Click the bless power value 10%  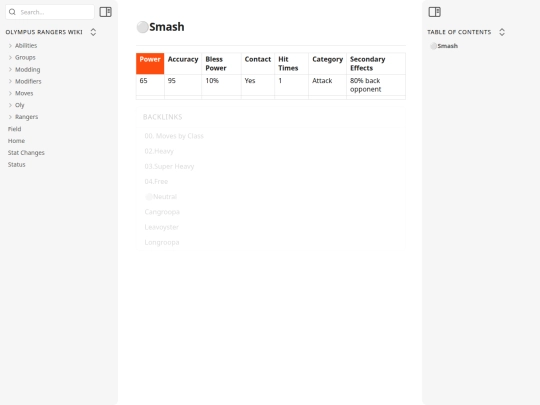tap(212, 81)
